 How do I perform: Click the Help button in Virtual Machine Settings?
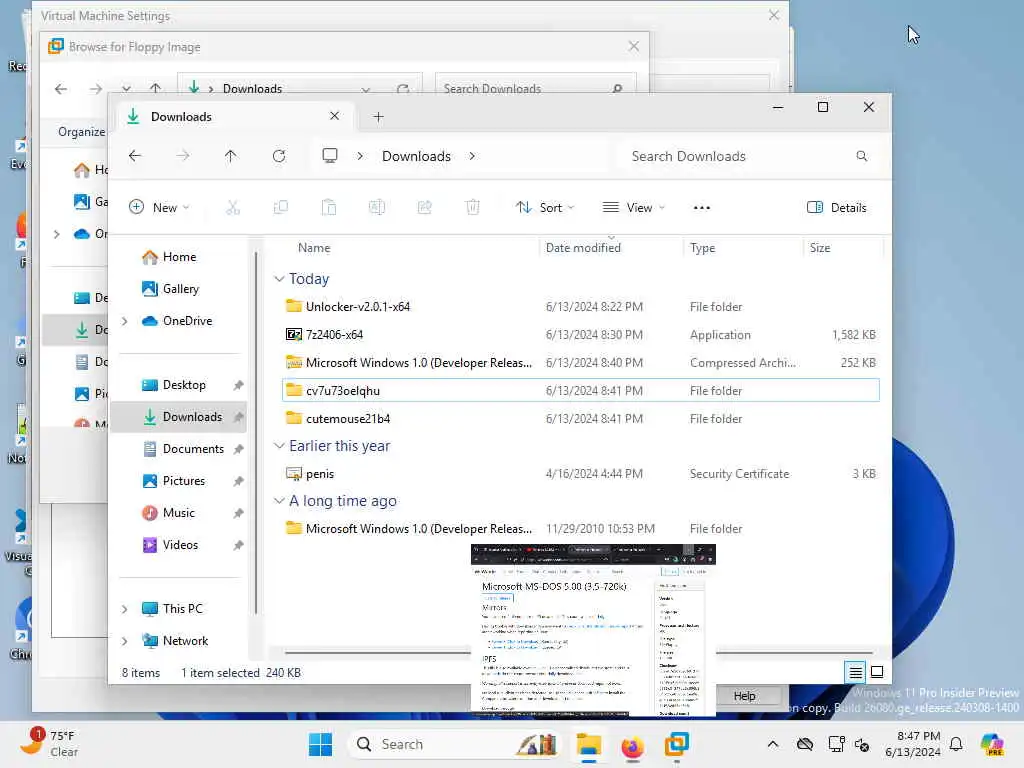(744, 696)
